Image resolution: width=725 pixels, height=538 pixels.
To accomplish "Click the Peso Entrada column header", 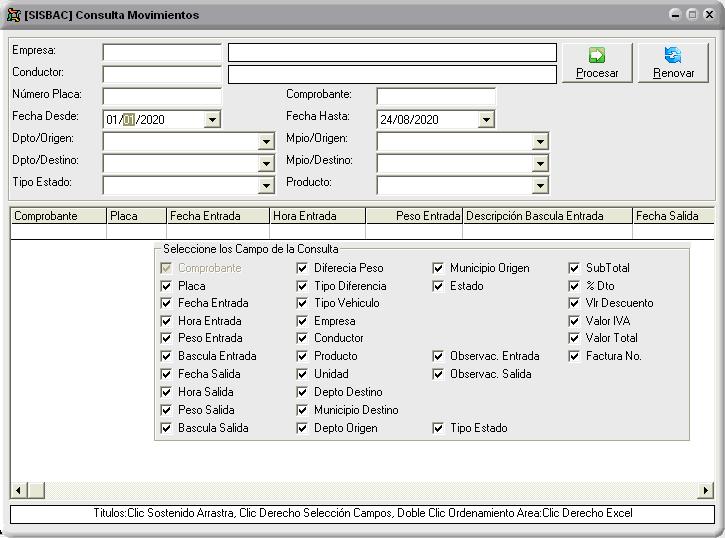I will click(415, 216).
